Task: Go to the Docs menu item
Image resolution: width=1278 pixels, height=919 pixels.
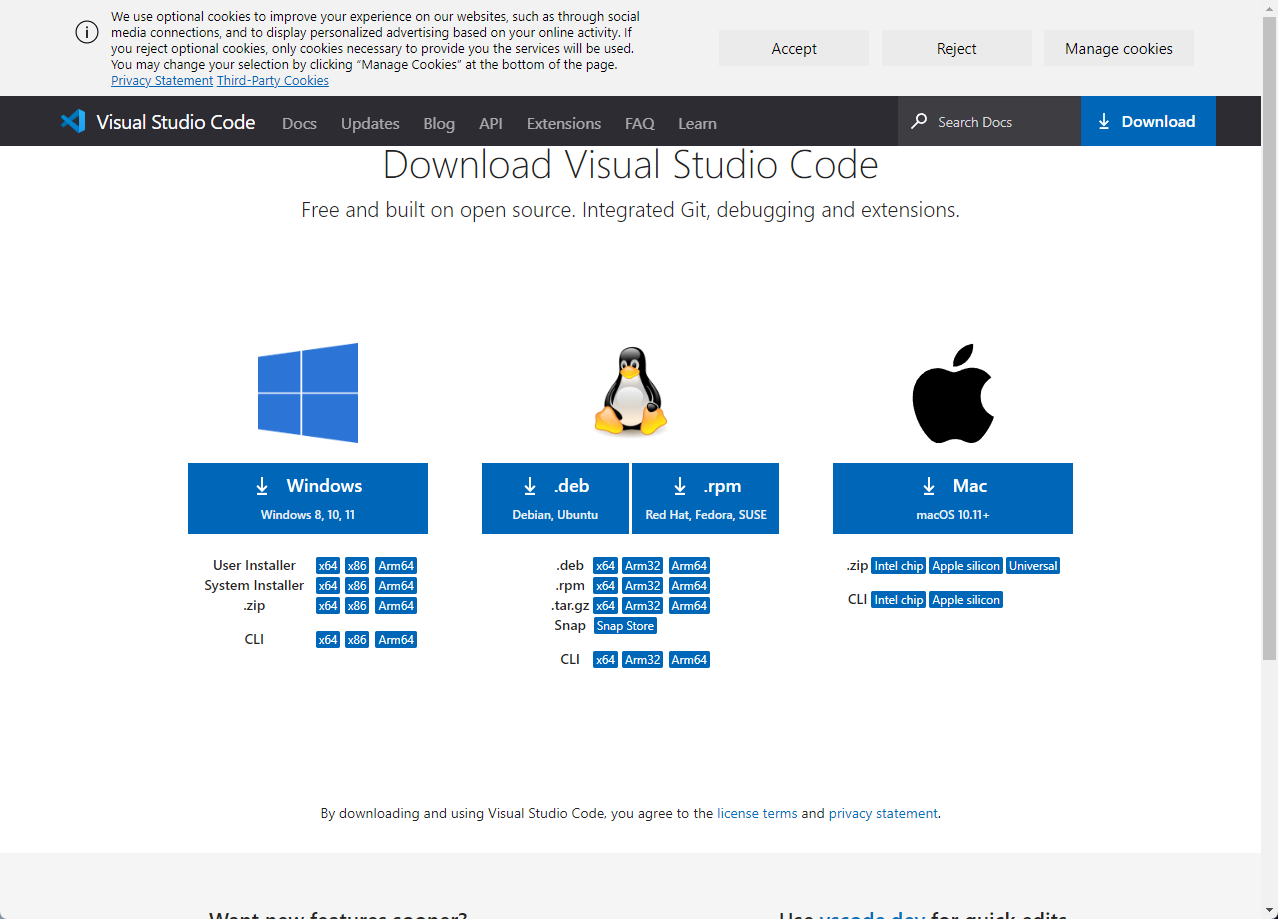Action: point(299,123)
